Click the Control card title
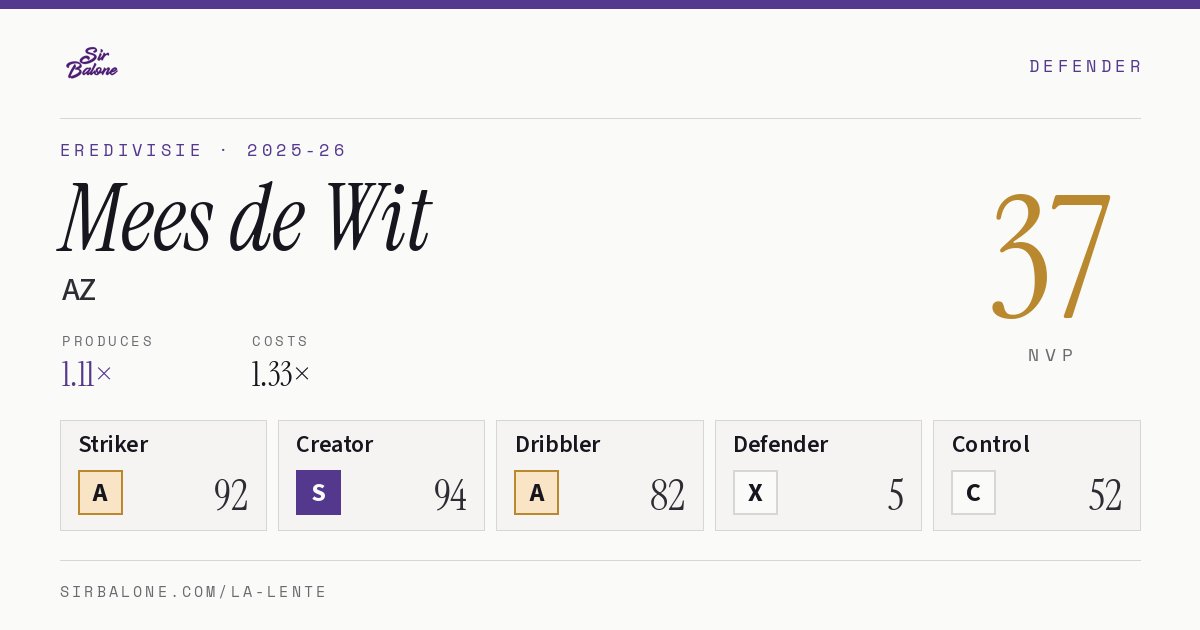 click(991, 444)
